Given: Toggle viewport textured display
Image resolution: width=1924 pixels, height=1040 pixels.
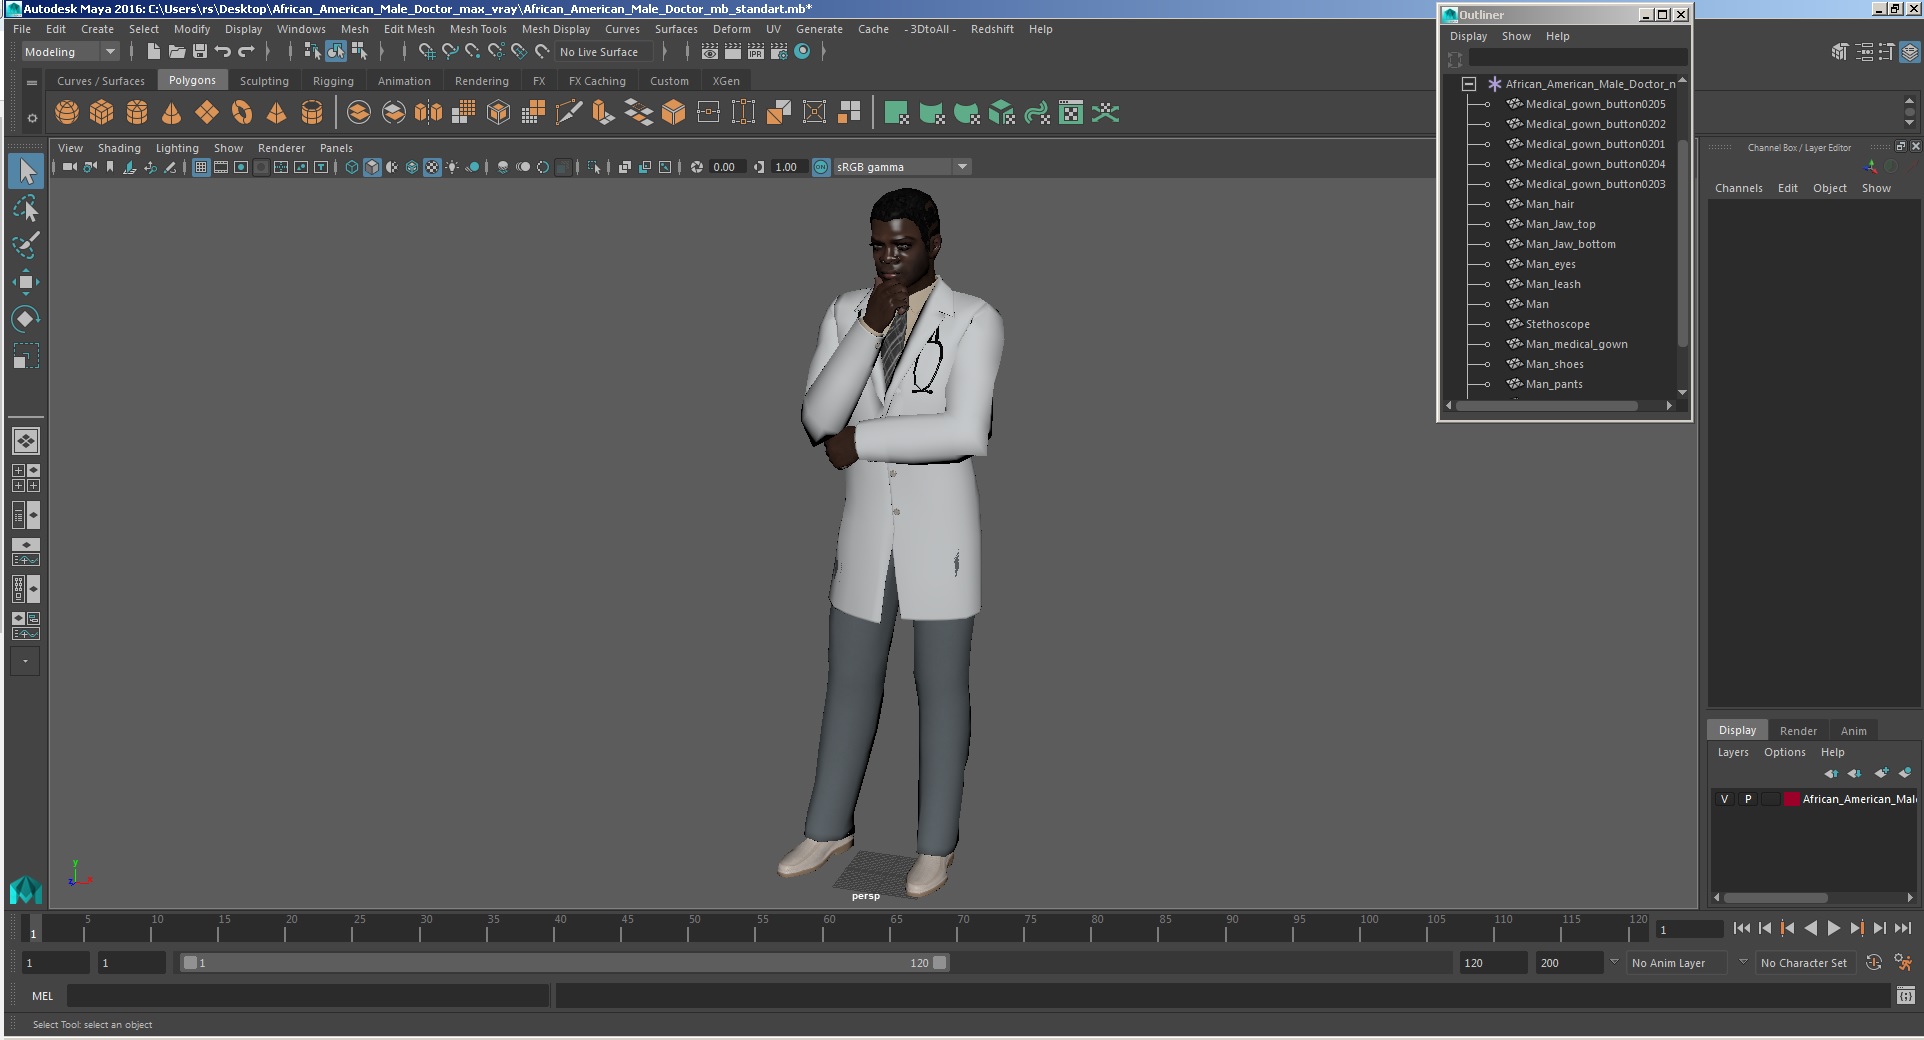Looking at the screenshot, I should (x=432, y=167).
